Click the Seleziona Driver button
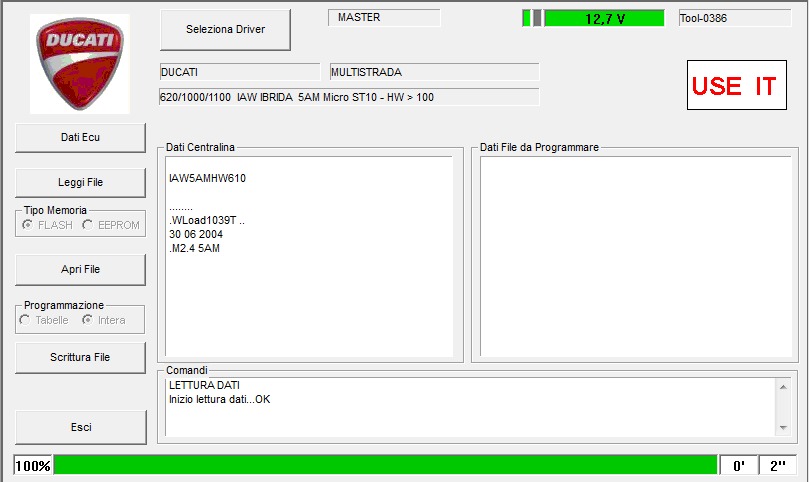 pyautogui.click(x=225, y=30)
